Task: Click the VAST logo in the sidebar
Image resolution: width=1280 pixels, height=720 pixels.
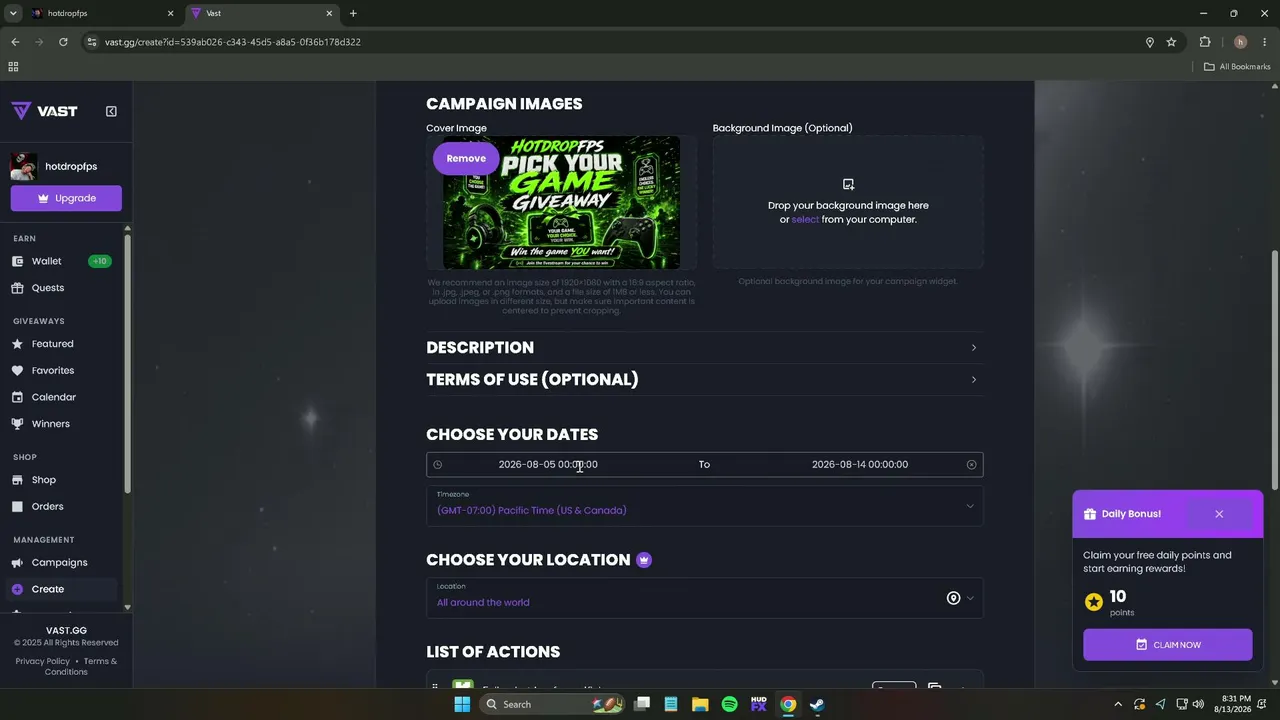Action: pyautogui.click(x=44, y=111)
